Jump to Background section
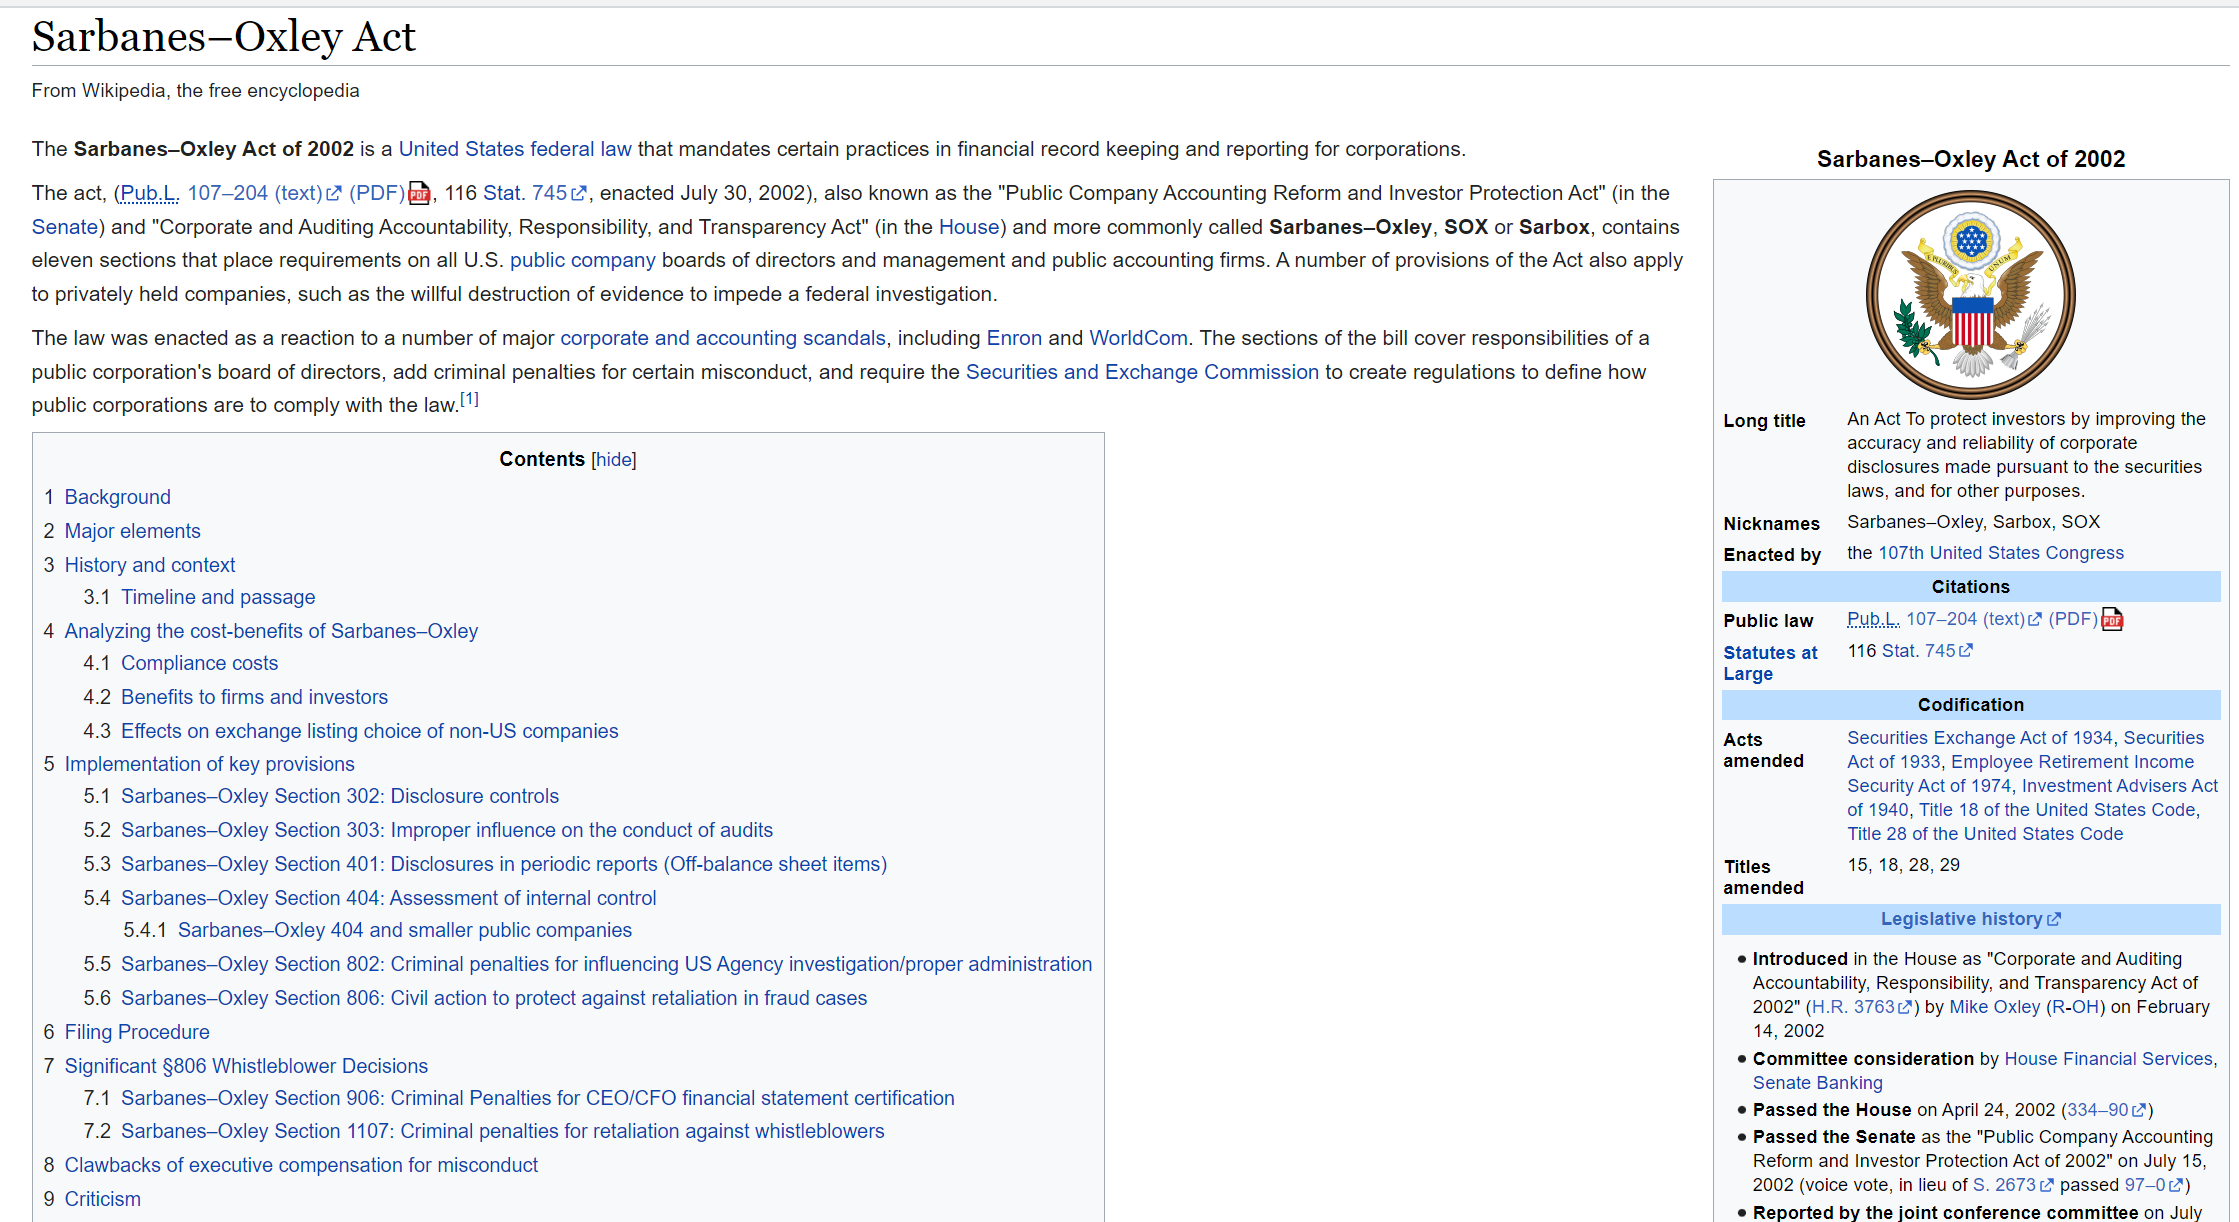The height and width of the screenshot is (1222, 2239). pyautogui.click(x=118, y=497)
